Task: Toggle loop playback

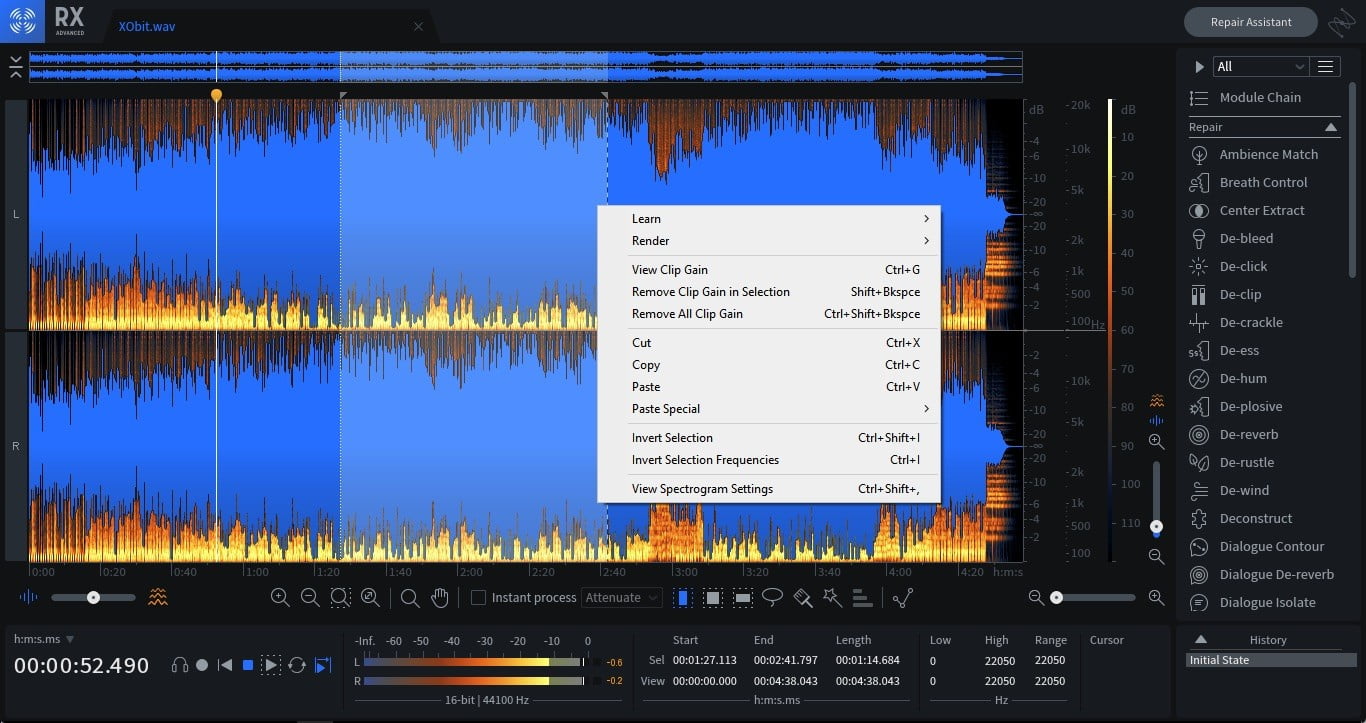Action: click(x=297, y=665)
